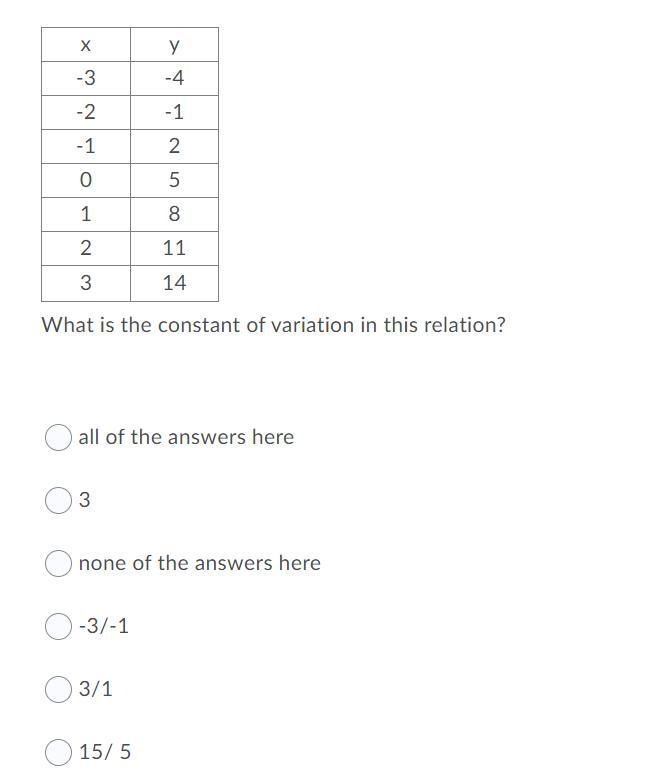Image resolution: width=665 pixels, height=779 pixels.
Task: Pick the -3/-1 answer radio button
Action: tap(58, 626)
